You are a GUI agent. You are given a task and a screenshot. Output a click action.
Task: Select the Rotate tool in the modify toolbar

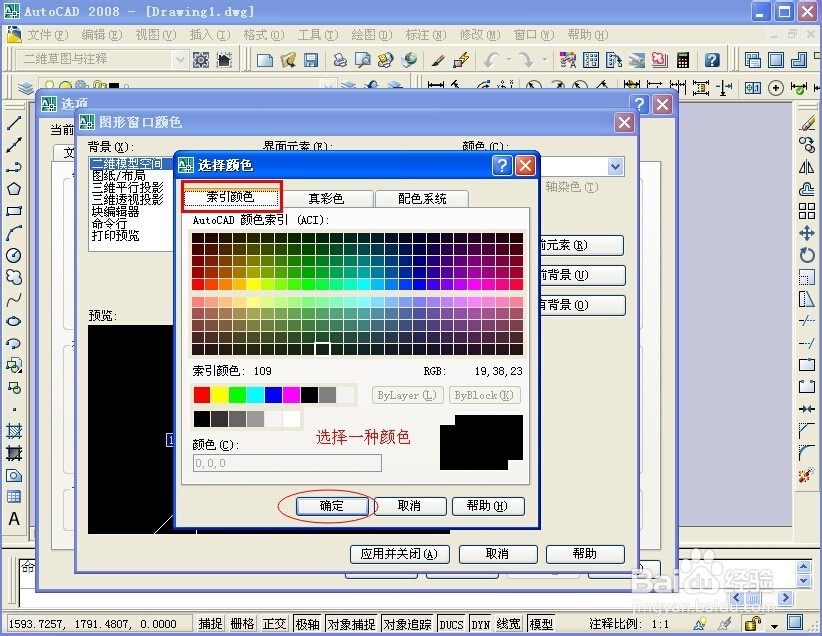(x=807, y=255)
